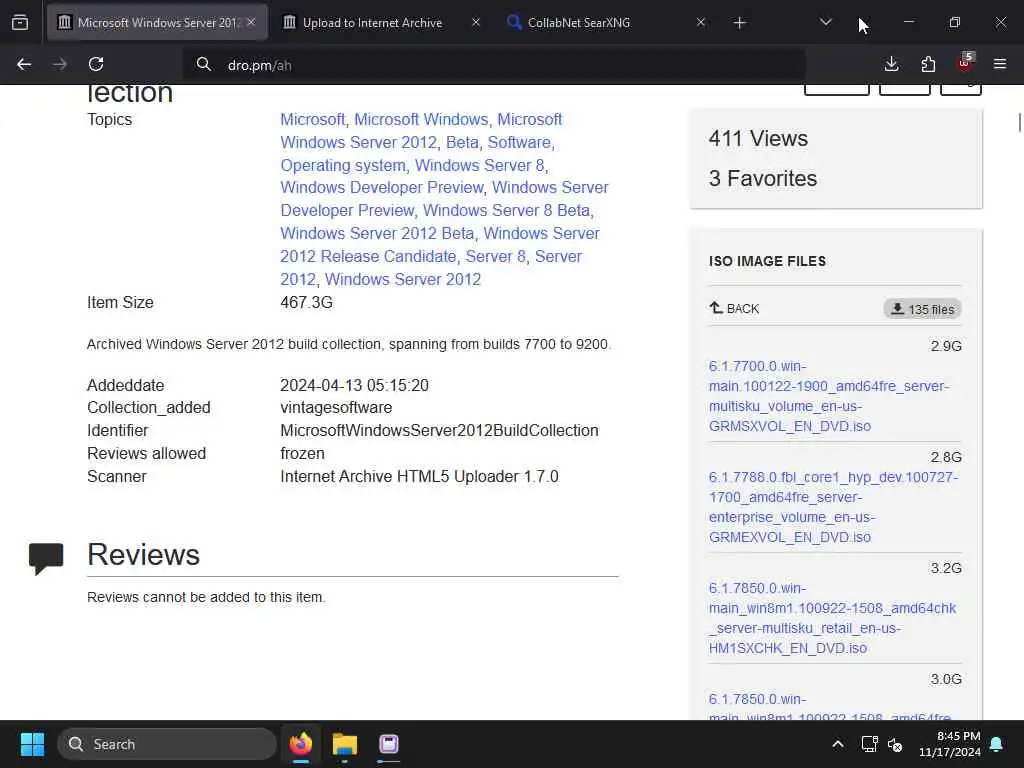The height and width of the screenshot is (768, 1024).
Task: Click the browser forward arrow
Action: pyautogui.click(x=59, y=65)
